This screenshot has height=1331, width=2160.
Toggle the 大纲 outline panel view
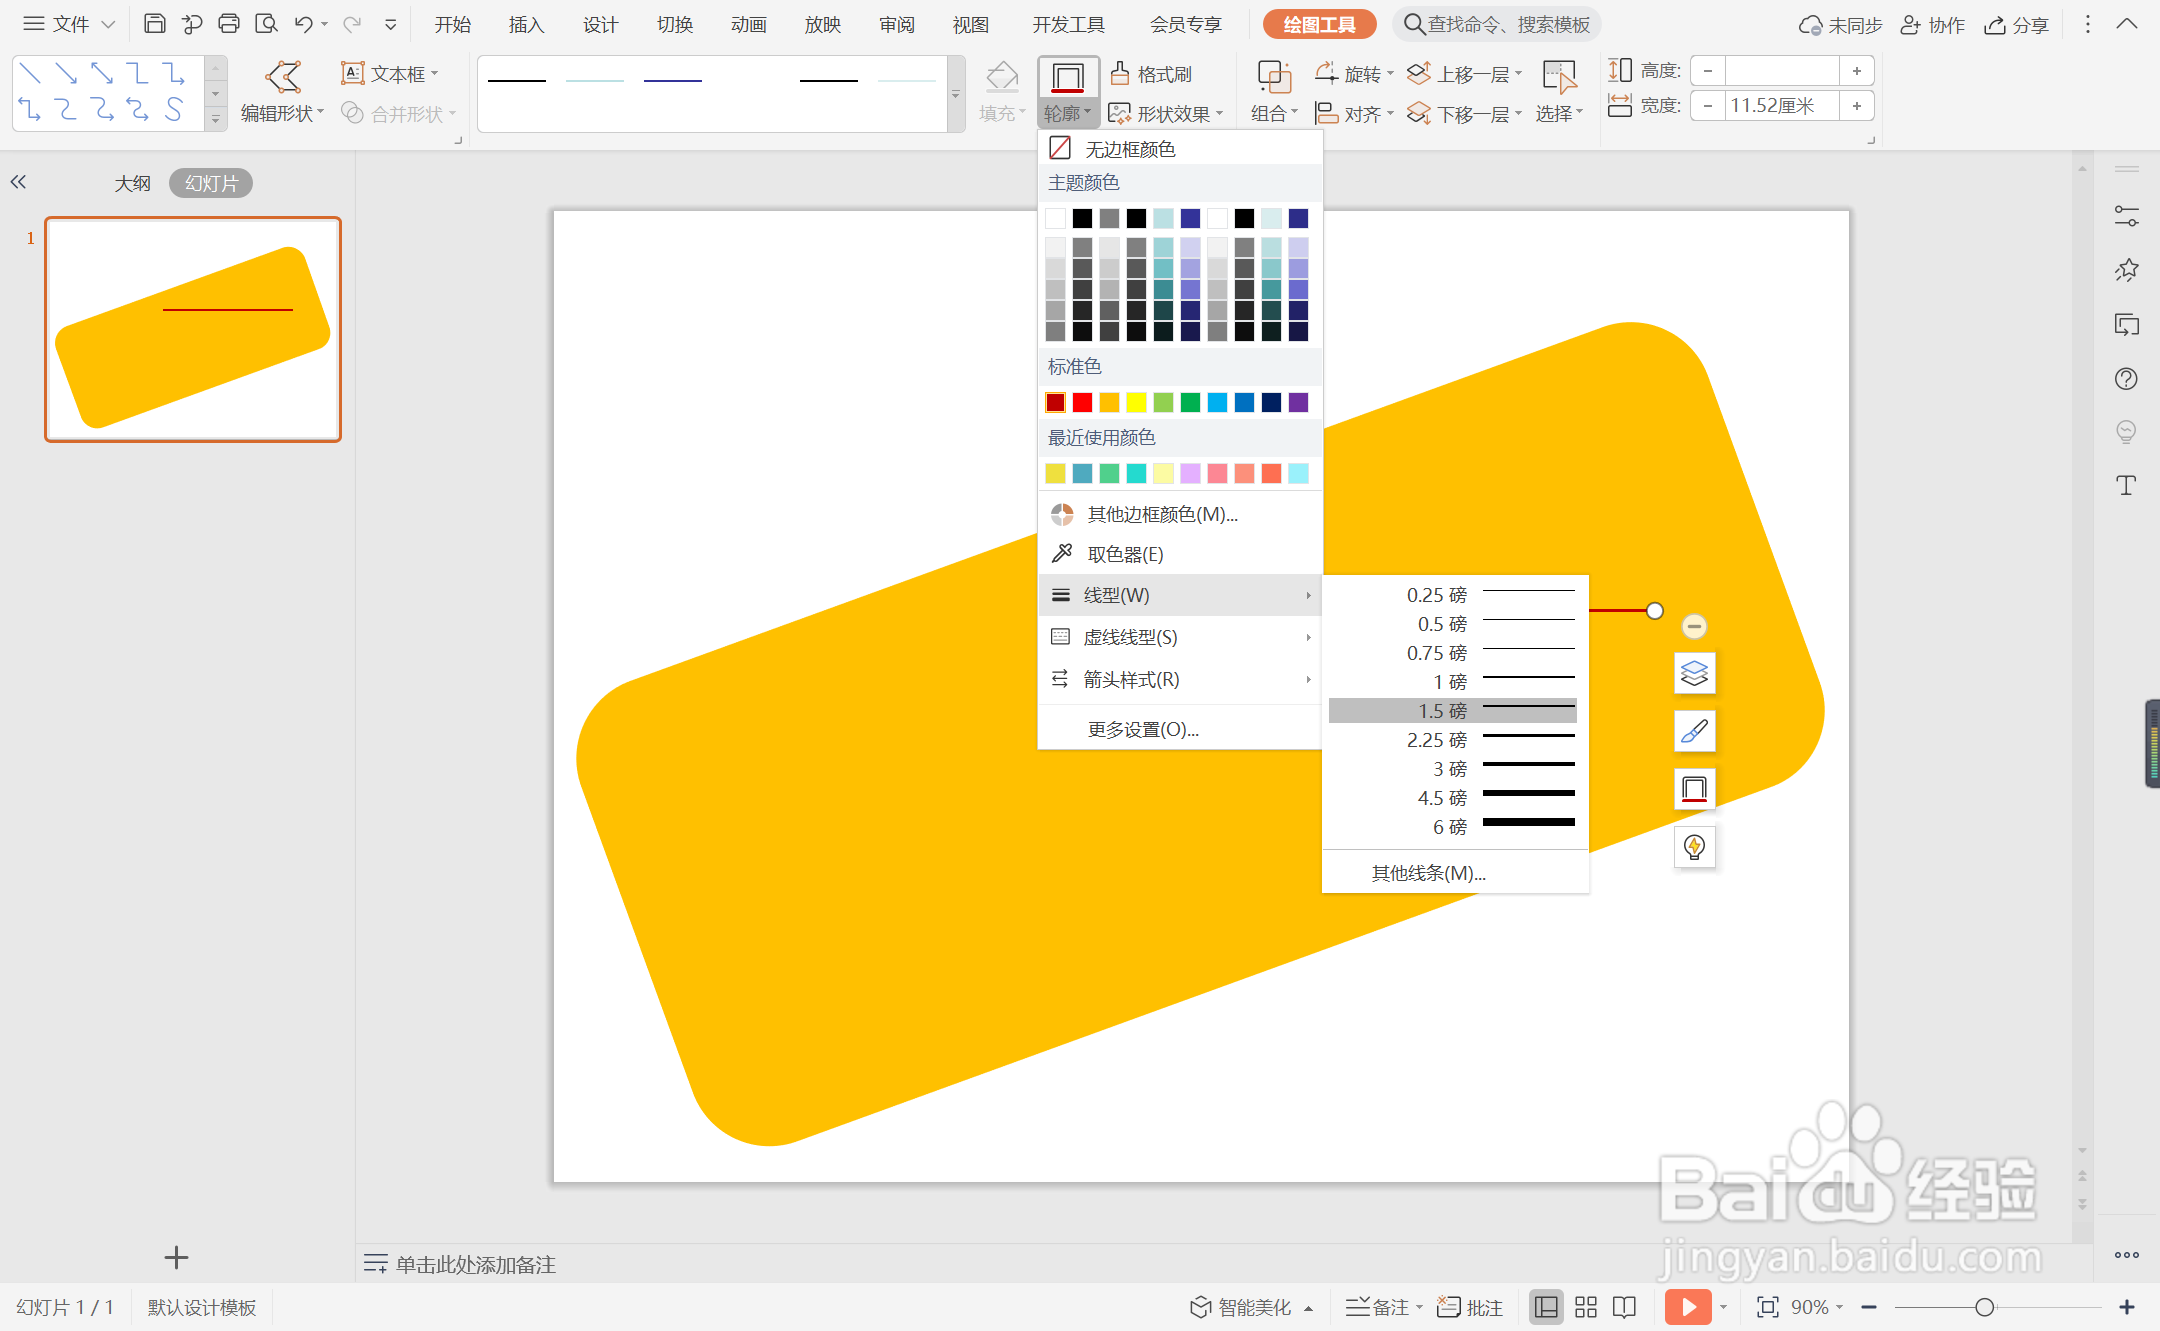pos(132,183)
